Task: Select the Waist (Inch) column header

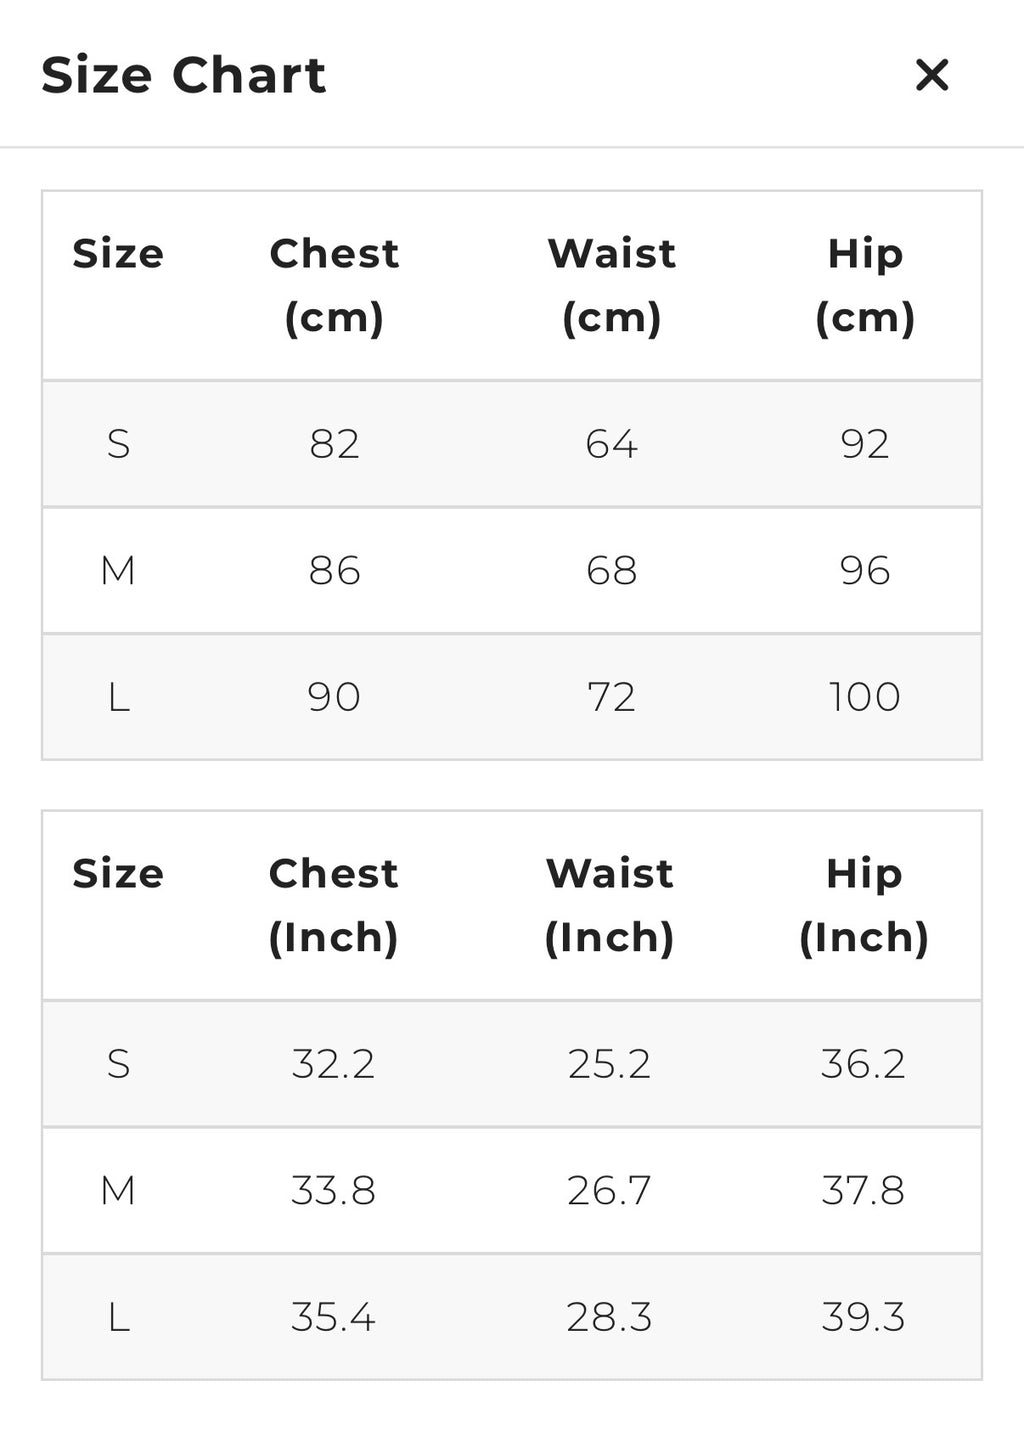Action: [x=609, y=905]
